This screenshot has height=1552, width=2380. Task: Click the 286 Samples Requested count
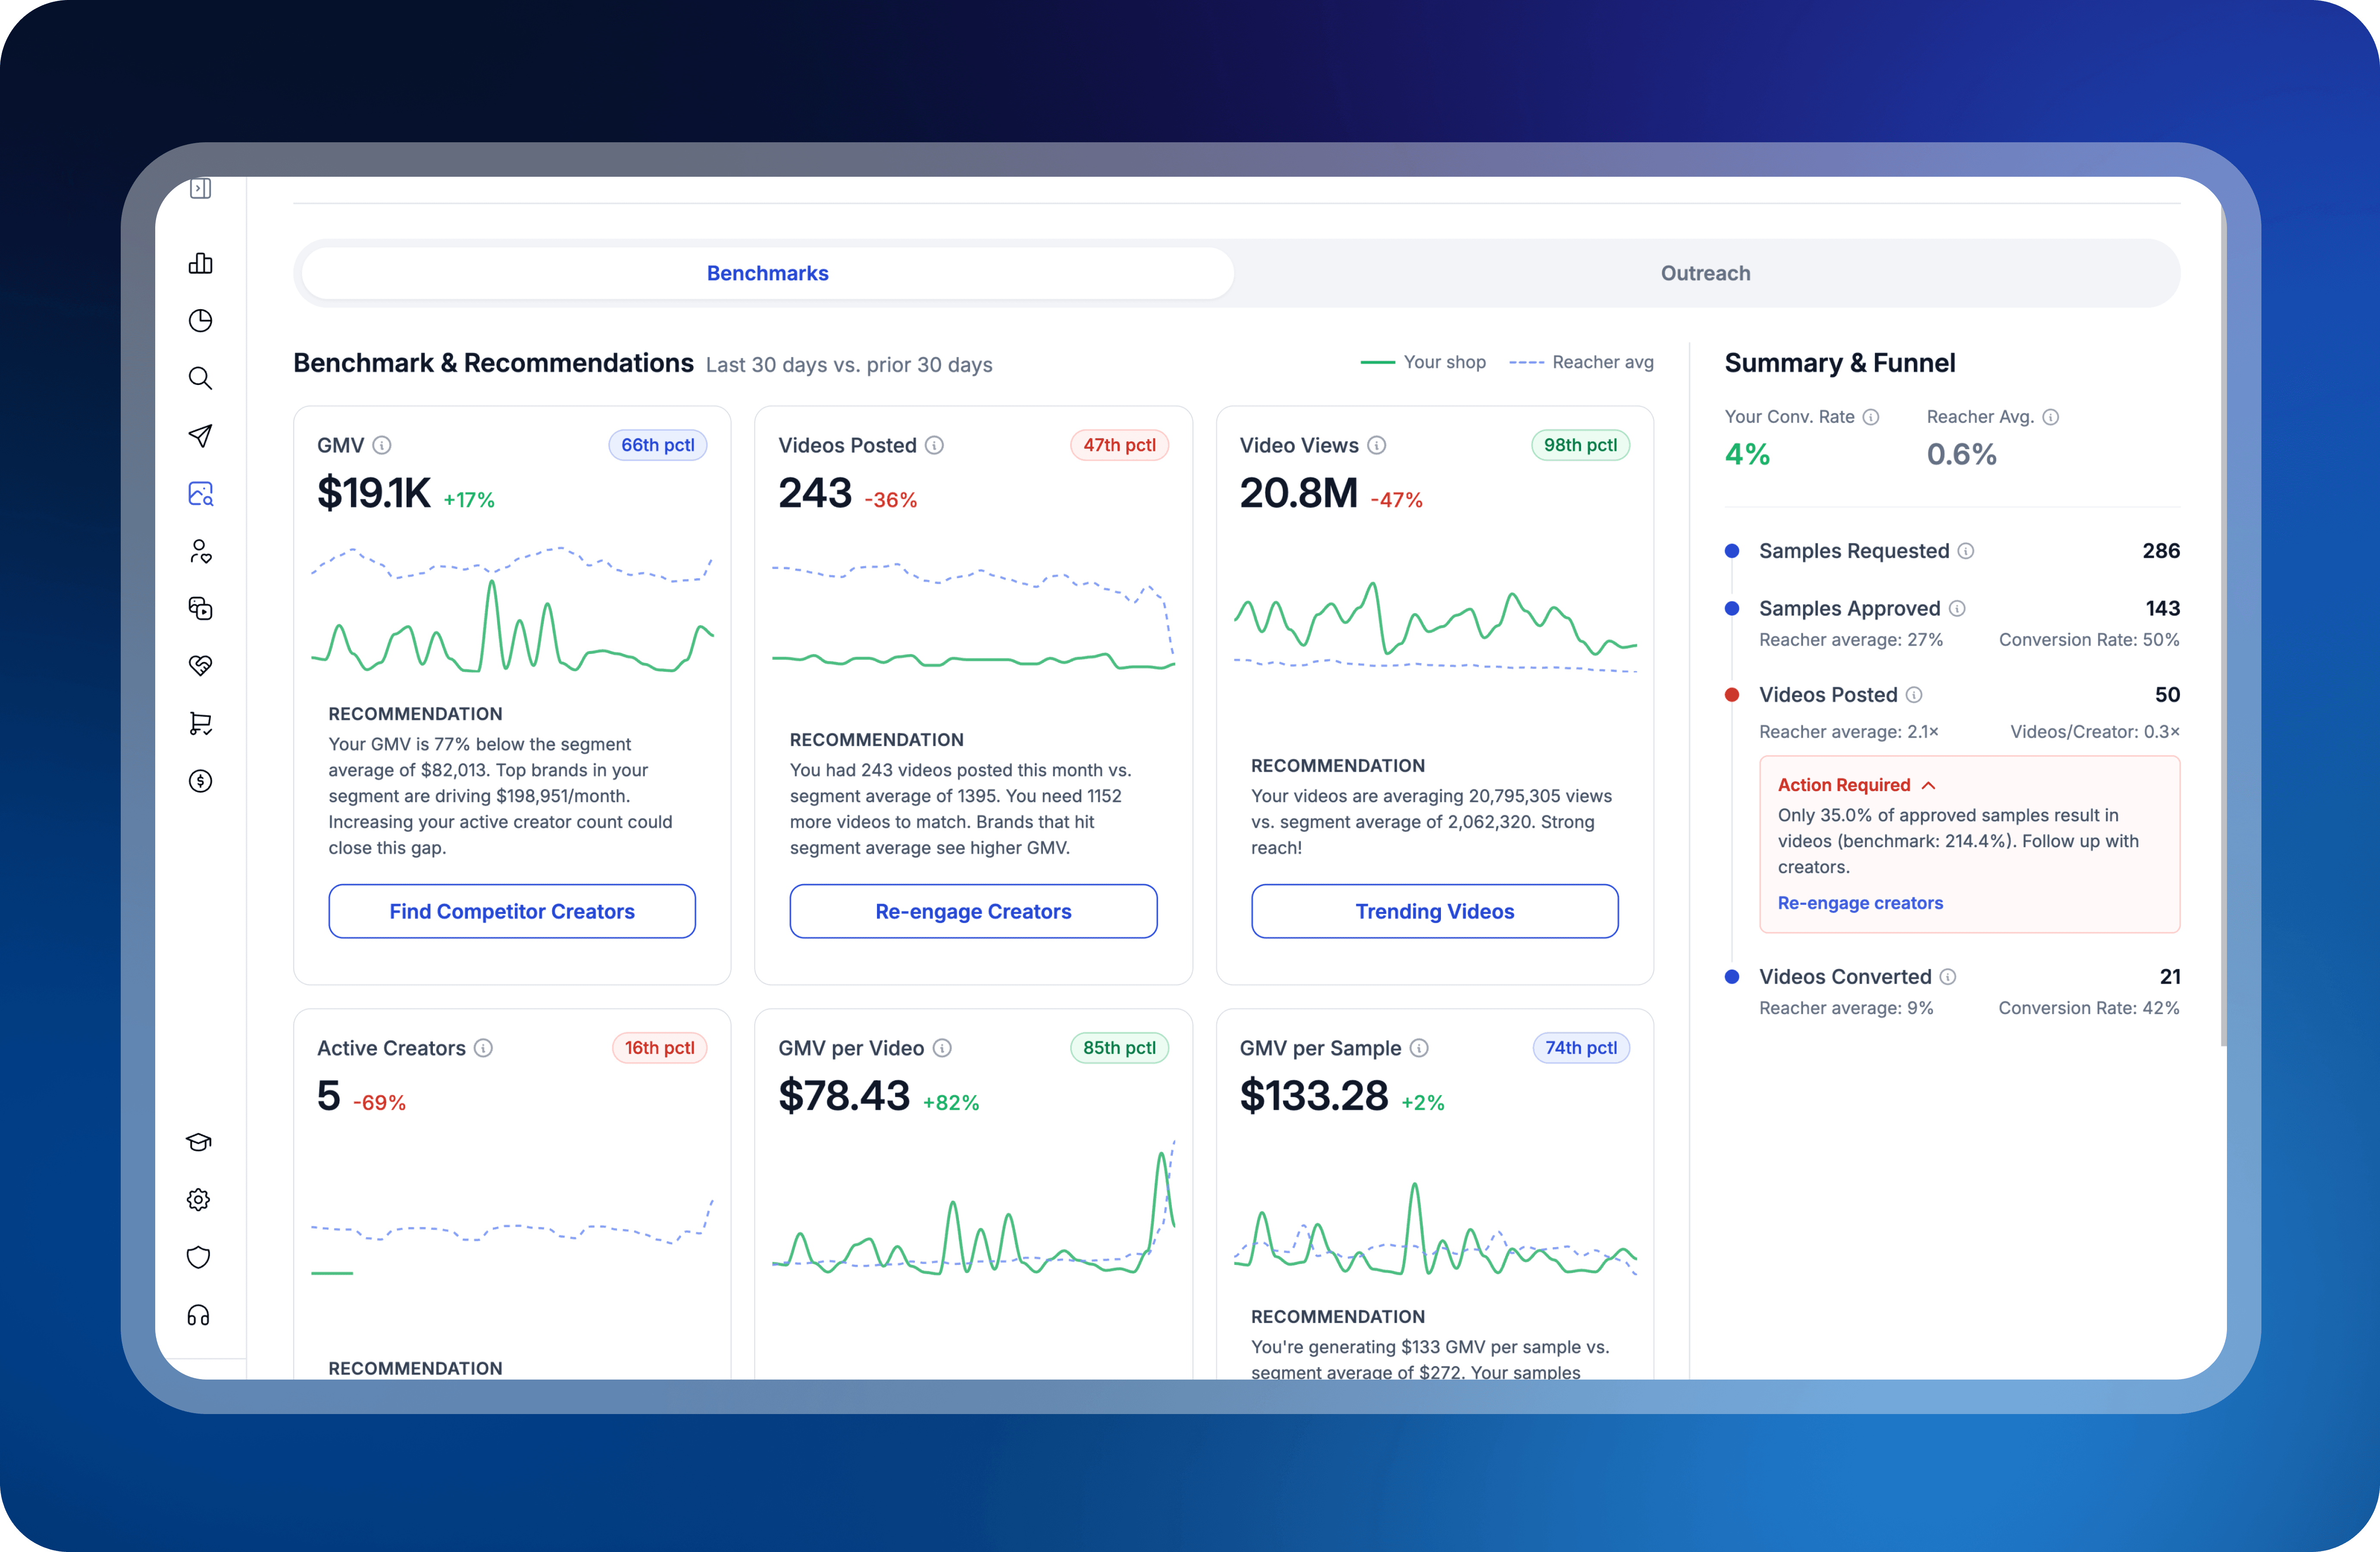2161,551
